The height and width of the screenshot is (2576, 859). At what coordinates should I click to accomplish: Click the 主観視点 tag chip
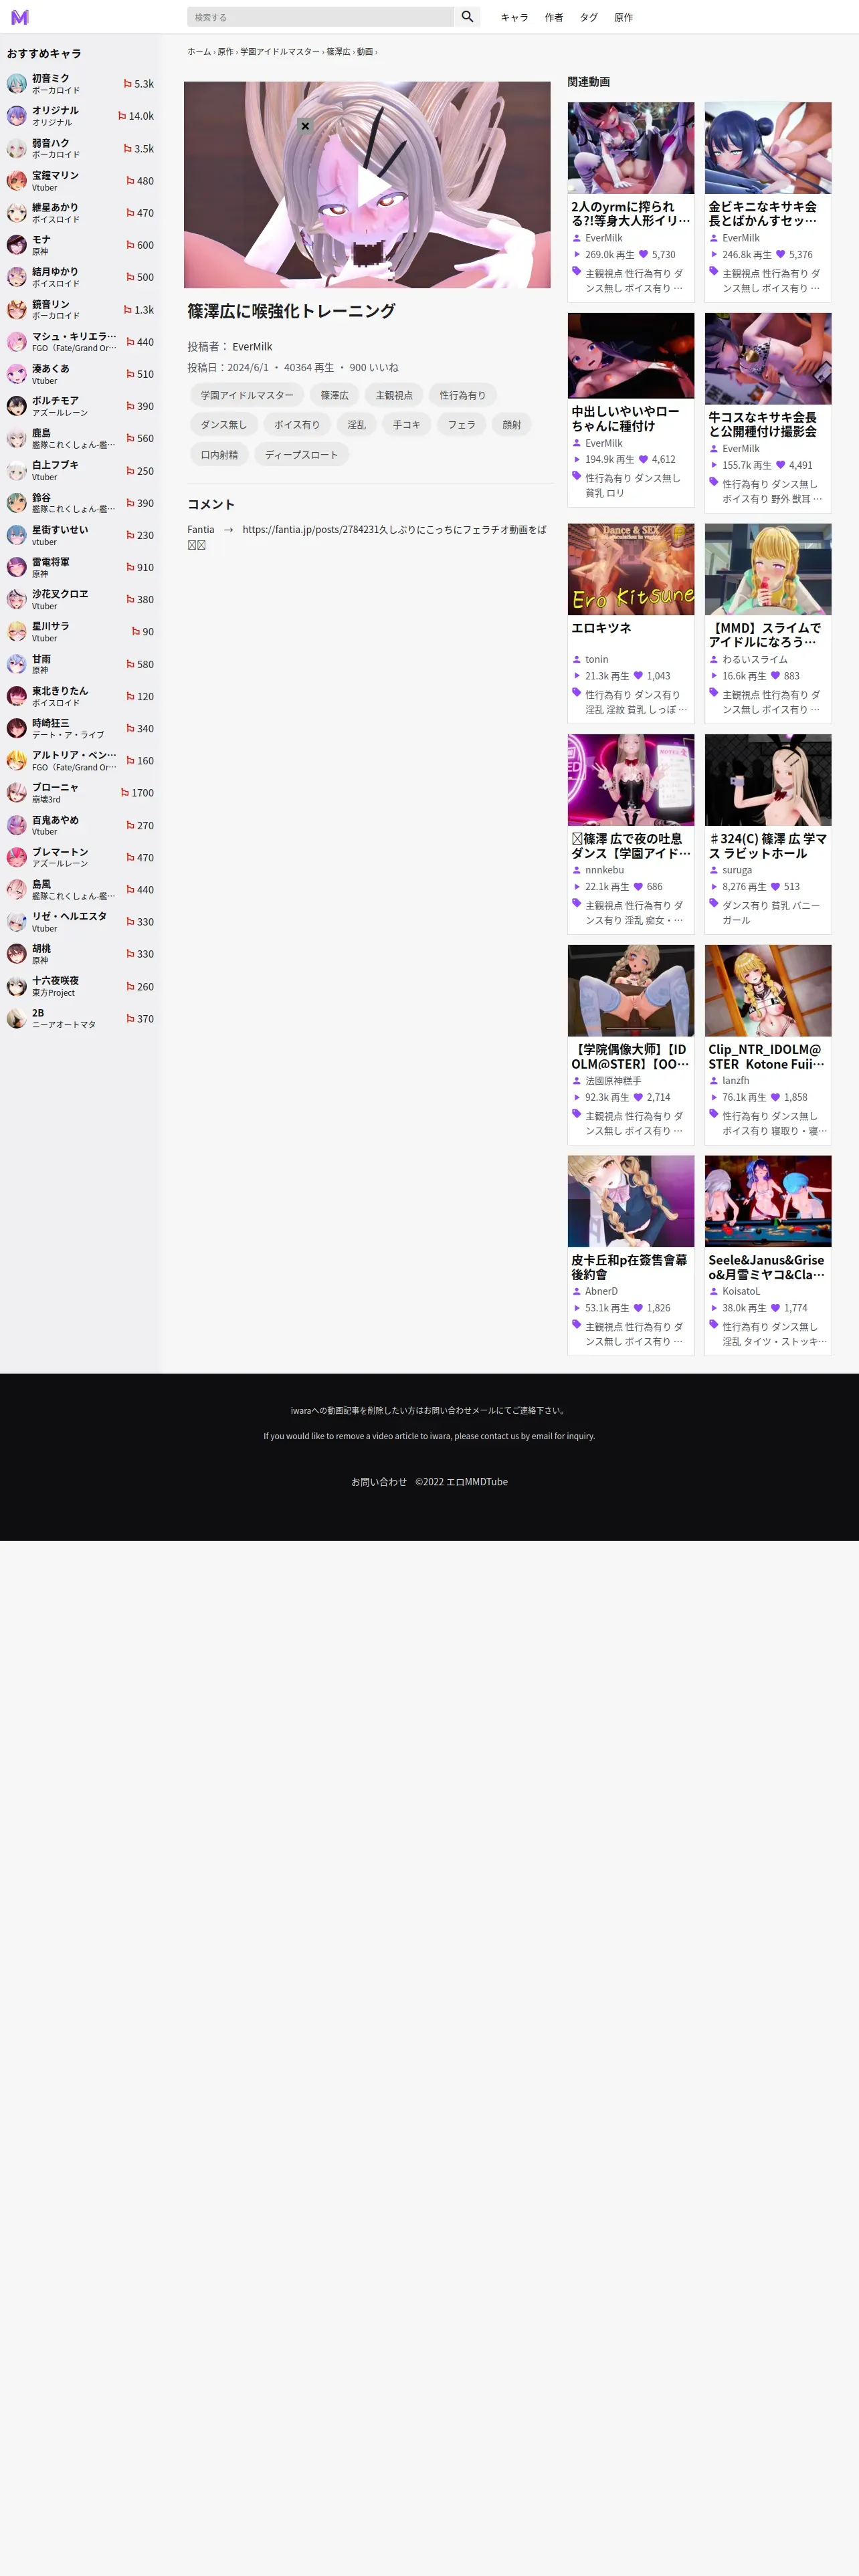[394, 396]
